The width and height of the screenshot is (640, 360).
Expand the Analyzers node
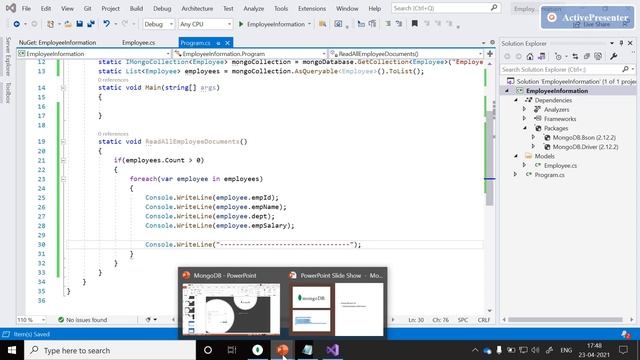525,109
